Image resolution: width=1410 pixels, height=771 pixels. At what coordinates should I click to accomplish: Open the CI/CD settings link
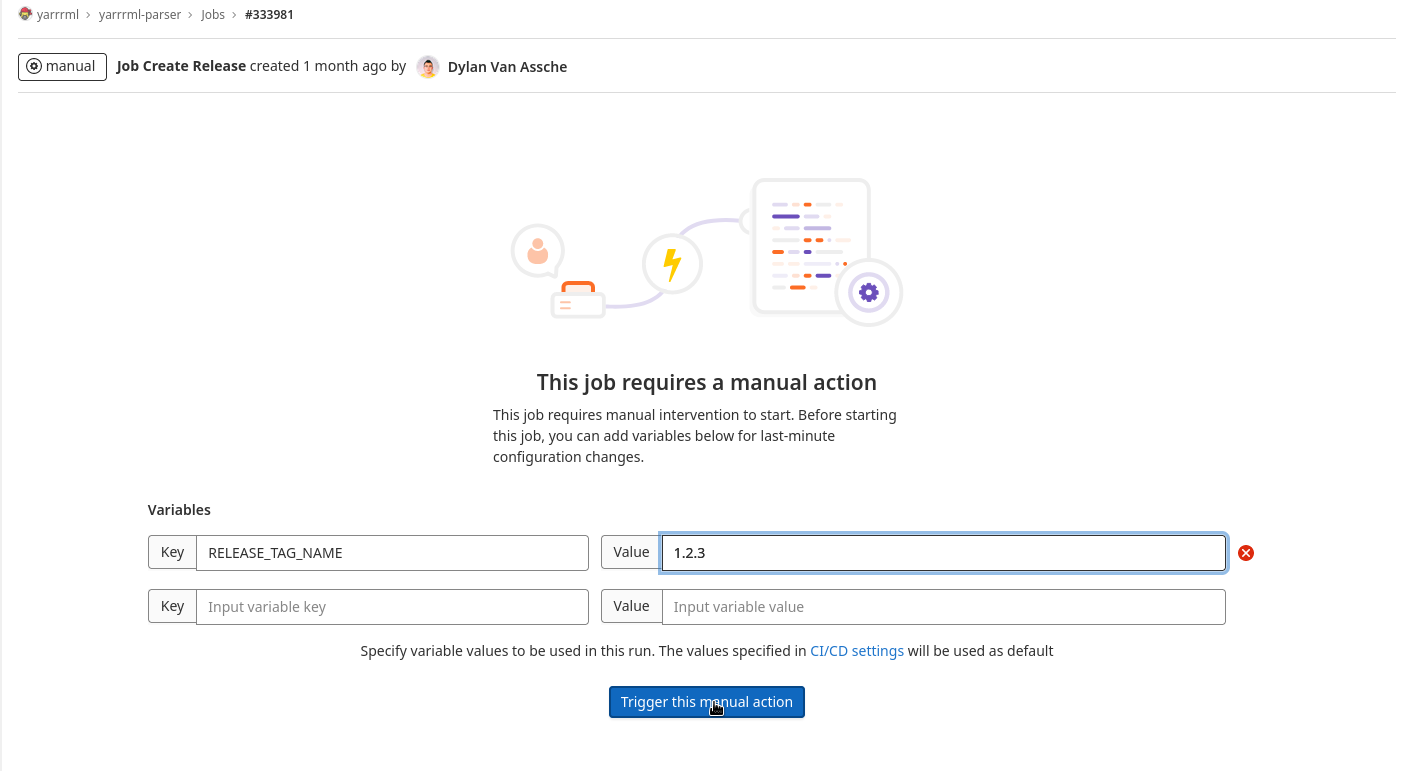pos(856,651)
